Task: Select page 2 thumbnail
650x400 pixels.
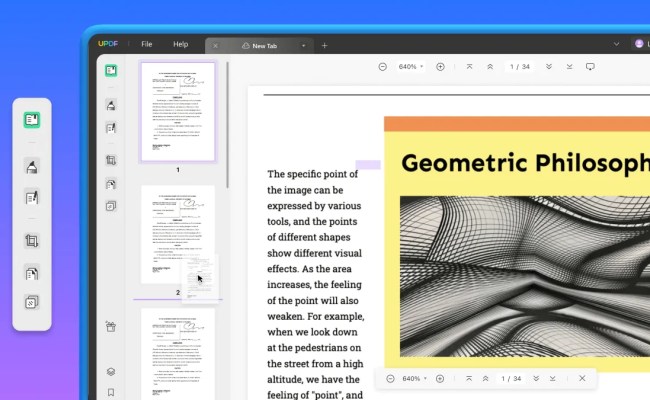Action: pos(178,235)
